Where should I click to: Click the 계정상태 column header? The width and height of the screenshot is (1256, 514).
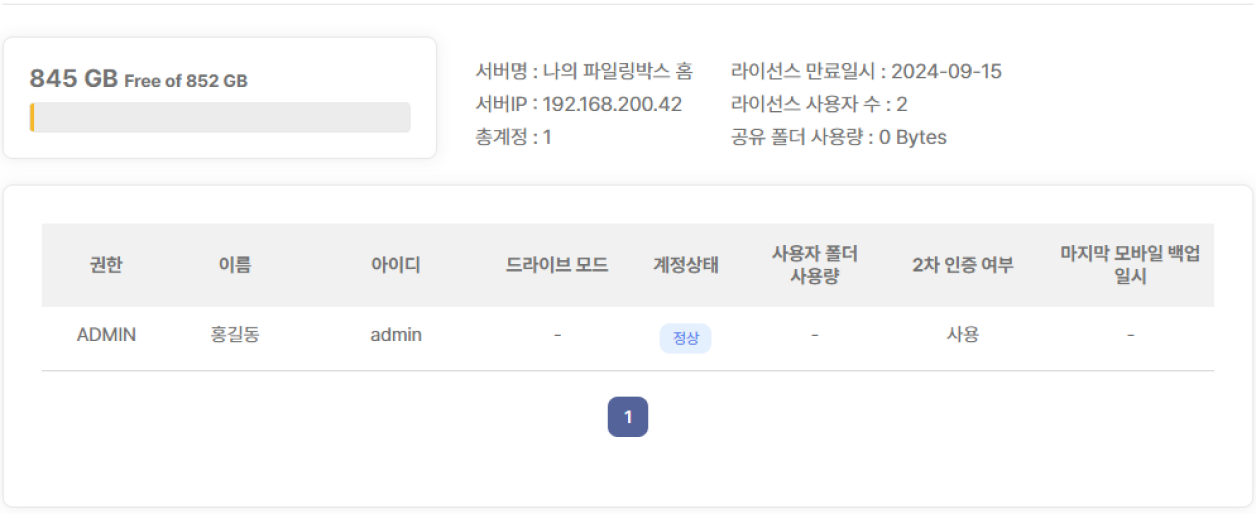click(685, 265)
